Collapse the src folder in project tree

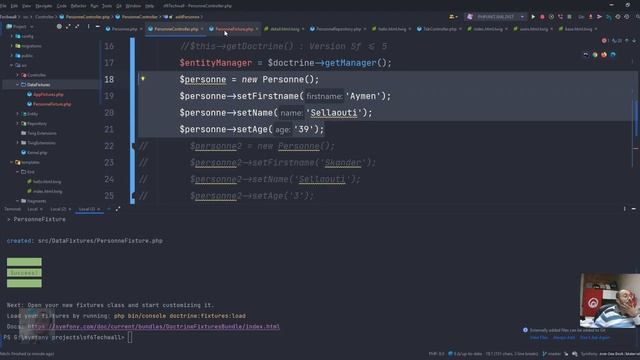point(12,65)
